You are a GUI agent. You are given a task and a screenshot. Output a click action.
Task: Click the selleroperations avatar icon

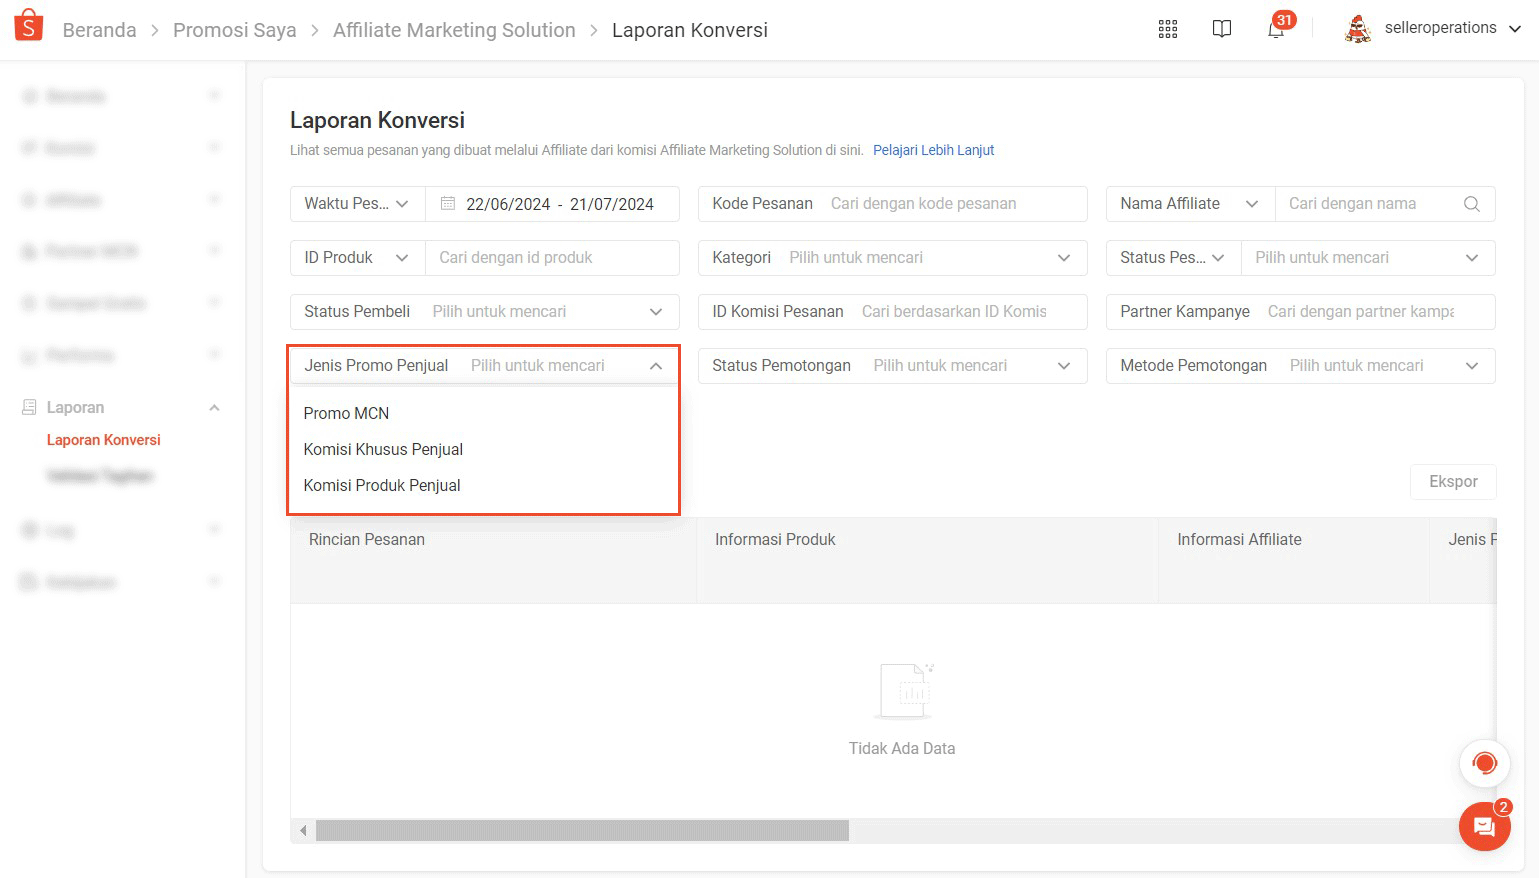coord(1357,29)
